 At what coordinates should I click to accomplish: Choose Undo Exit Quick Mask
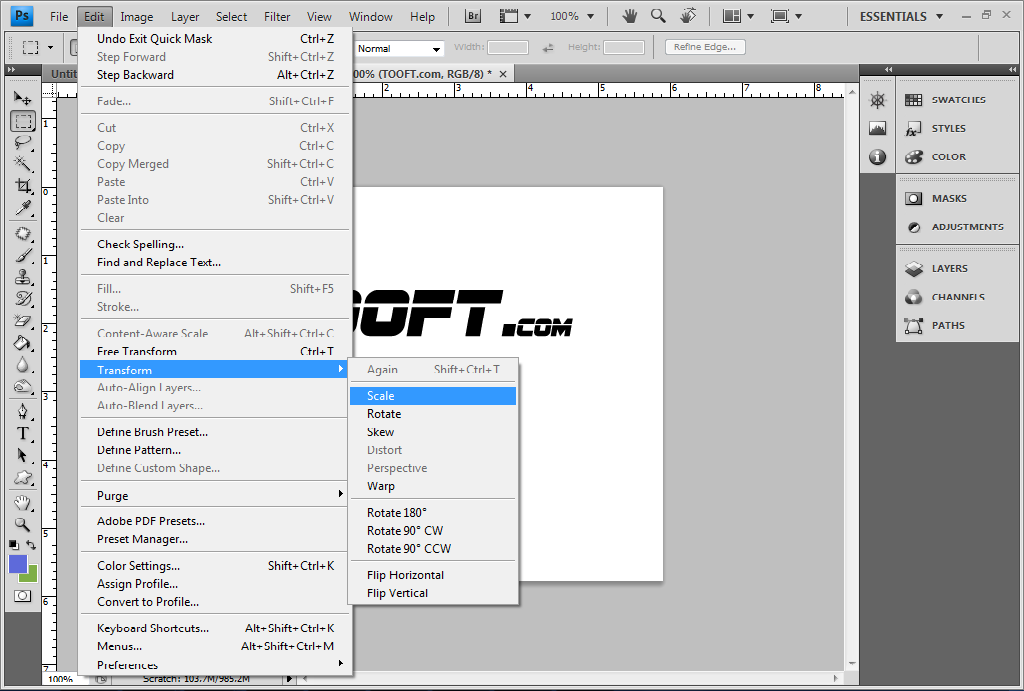point(214,39)
